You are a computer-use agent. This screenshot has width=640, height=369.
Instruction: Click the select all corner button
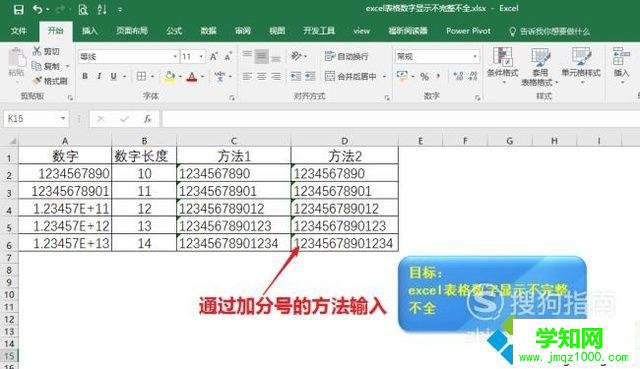(9, 141)
